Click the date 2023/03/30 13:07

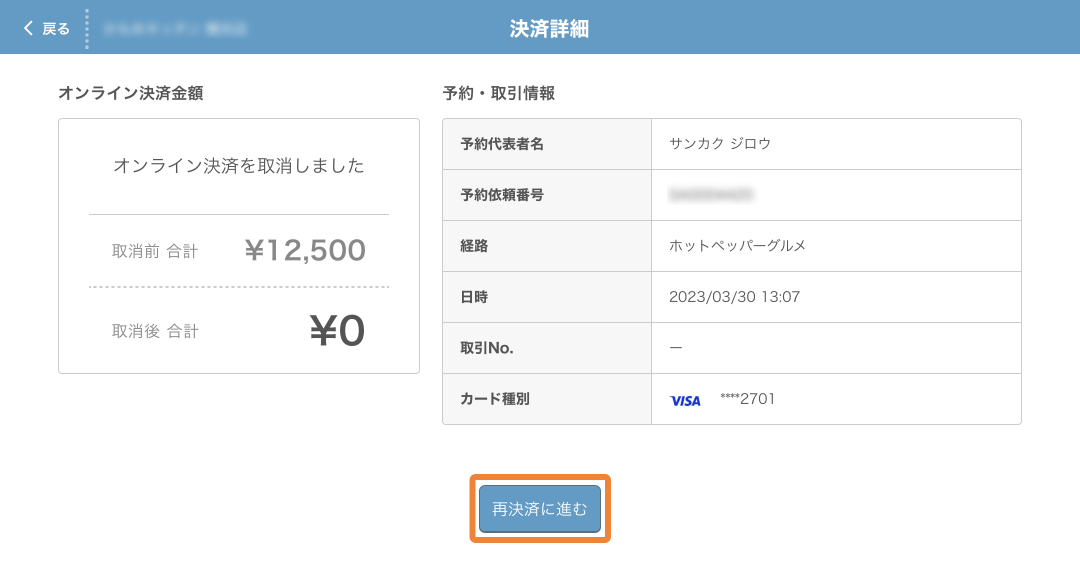click(x=734, y=297)
